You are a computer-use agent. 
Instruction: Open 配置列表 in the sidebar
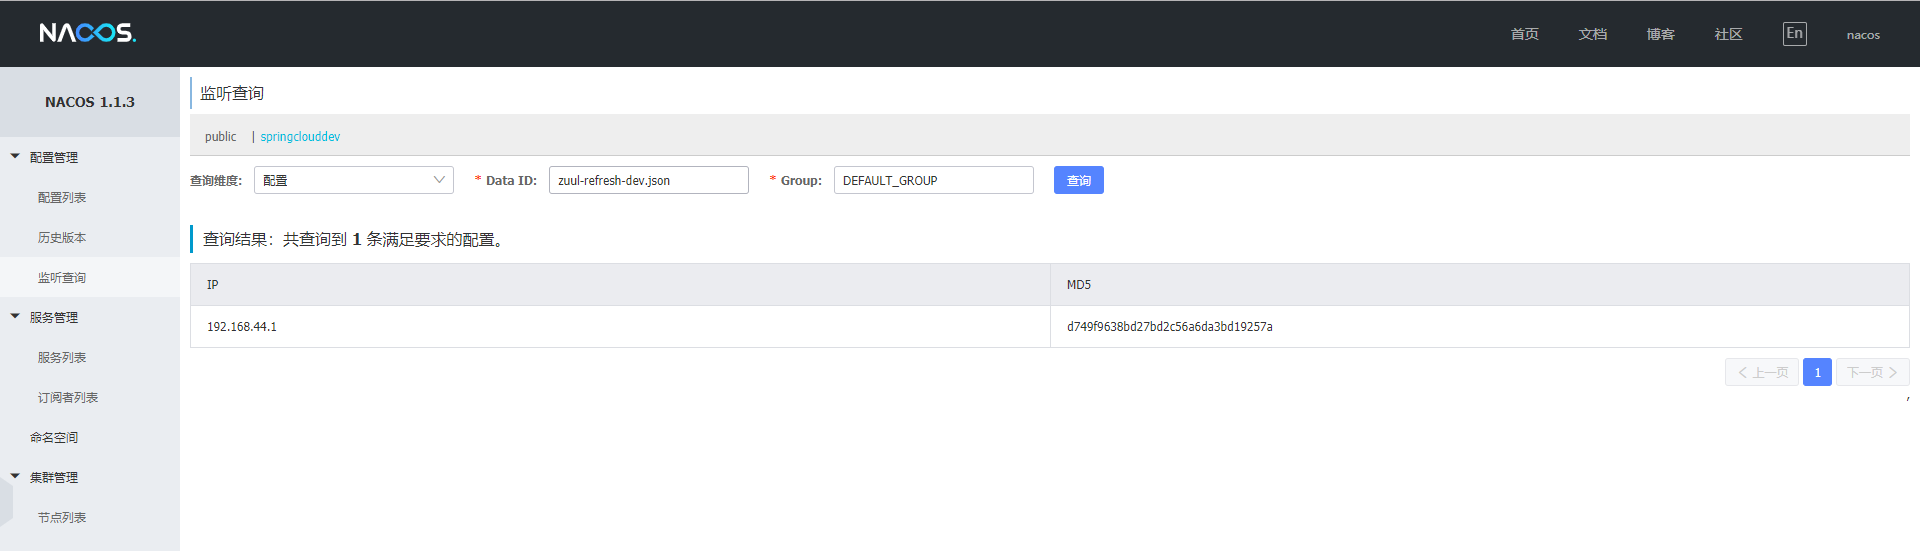pos(62,198)
